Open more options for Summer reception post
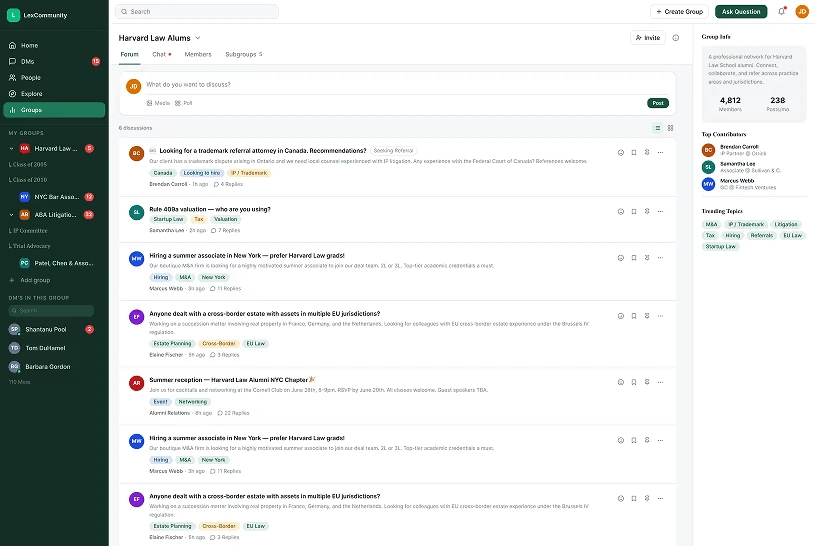The image size is (815, 546). pos(660,382)
